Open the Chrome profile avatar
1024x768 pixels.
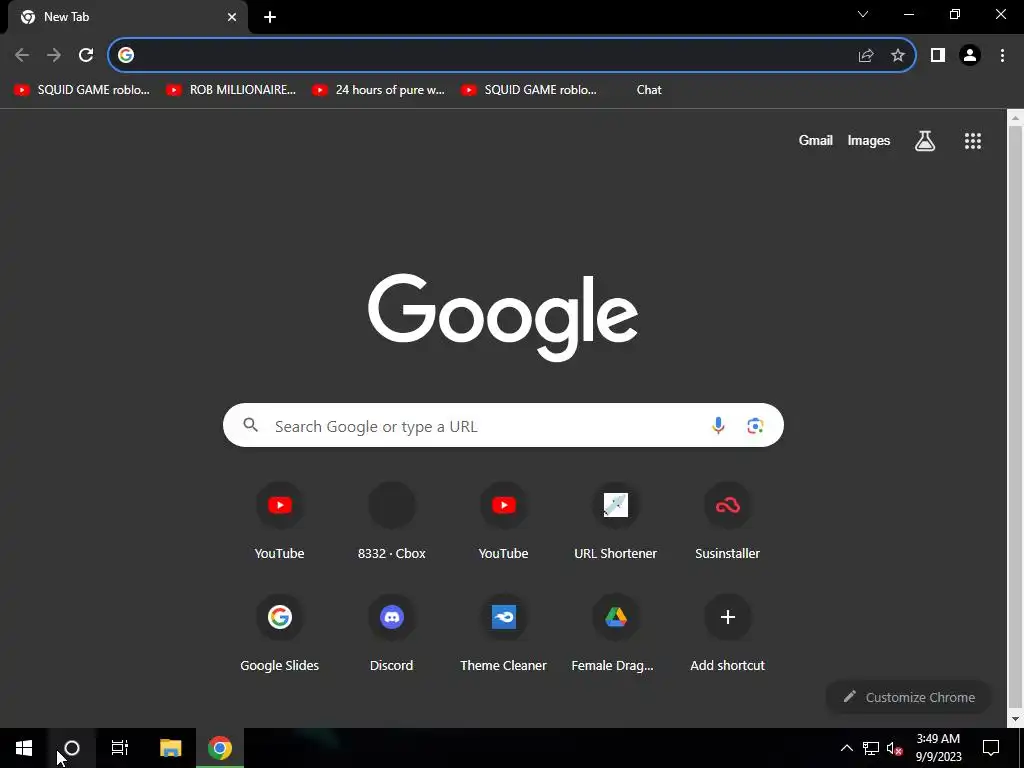(970, 56)
